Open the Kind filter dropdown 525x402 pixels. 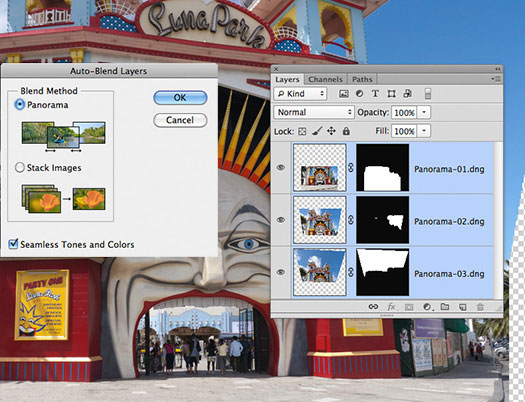point(300,94)
